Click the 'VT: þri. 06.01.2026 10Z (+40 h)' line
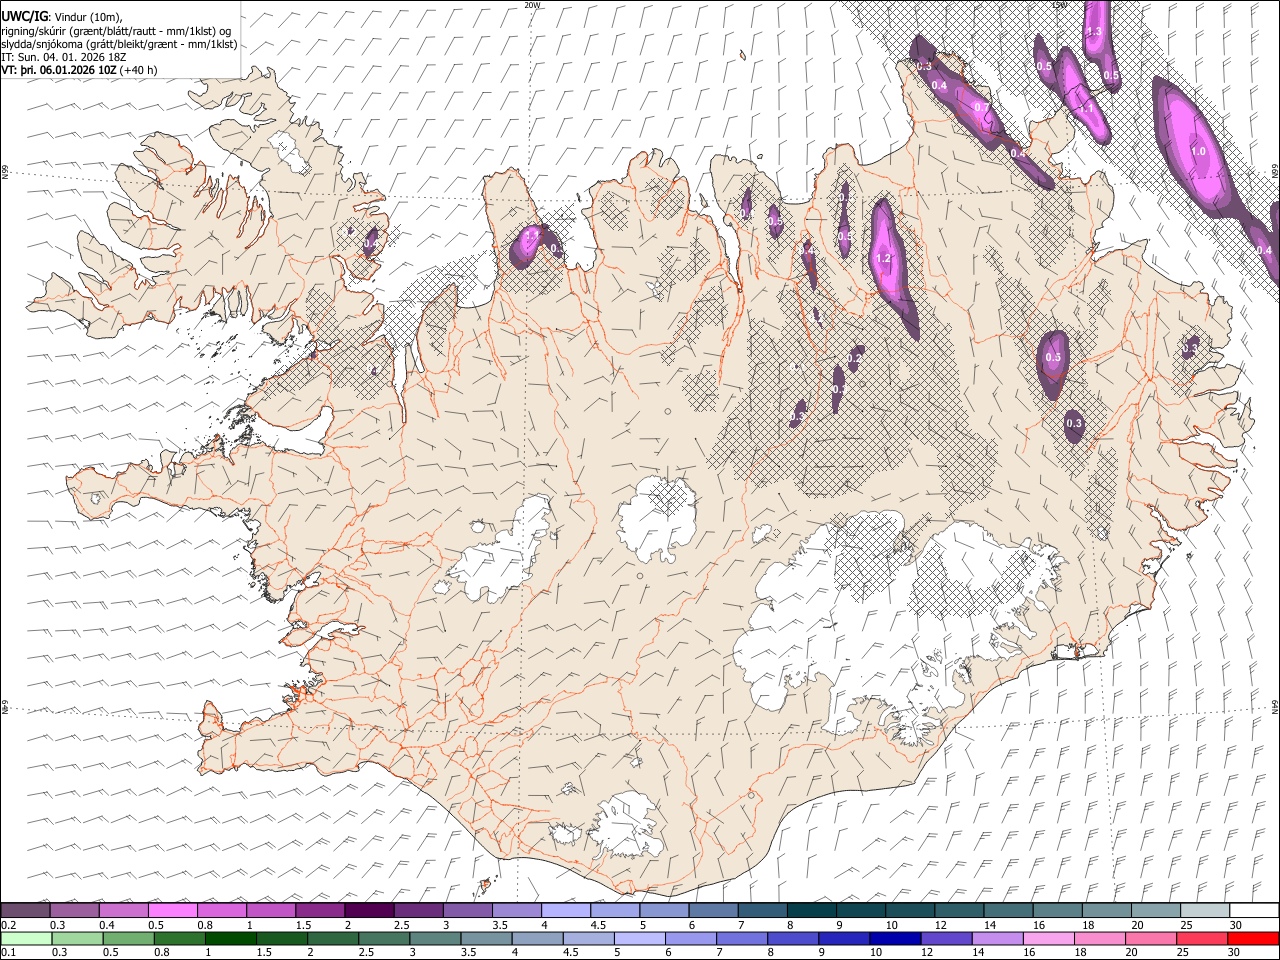The height and width of the screenshot is (960, 1280). tap(79, 71)
